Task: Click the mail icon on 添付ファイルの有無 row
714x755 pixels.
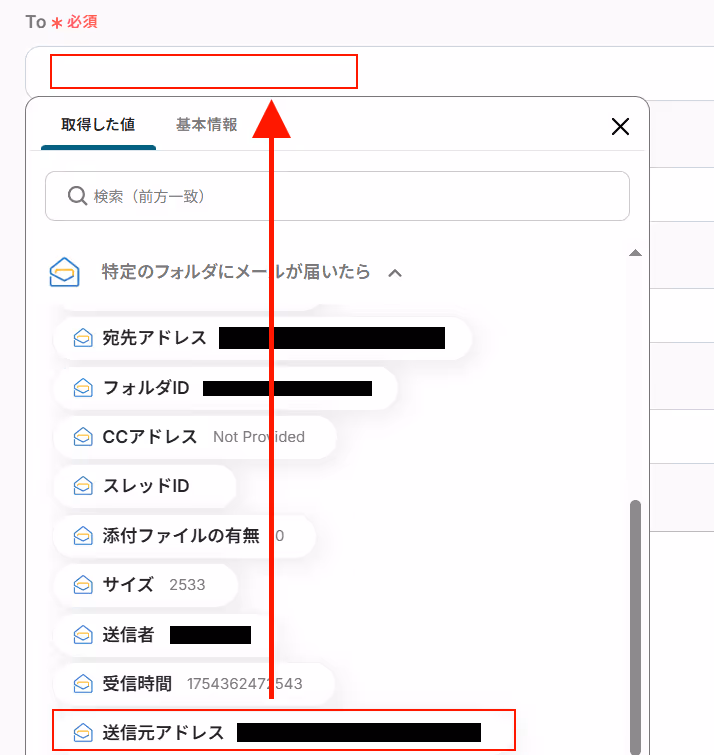Action: coord(83,535)
